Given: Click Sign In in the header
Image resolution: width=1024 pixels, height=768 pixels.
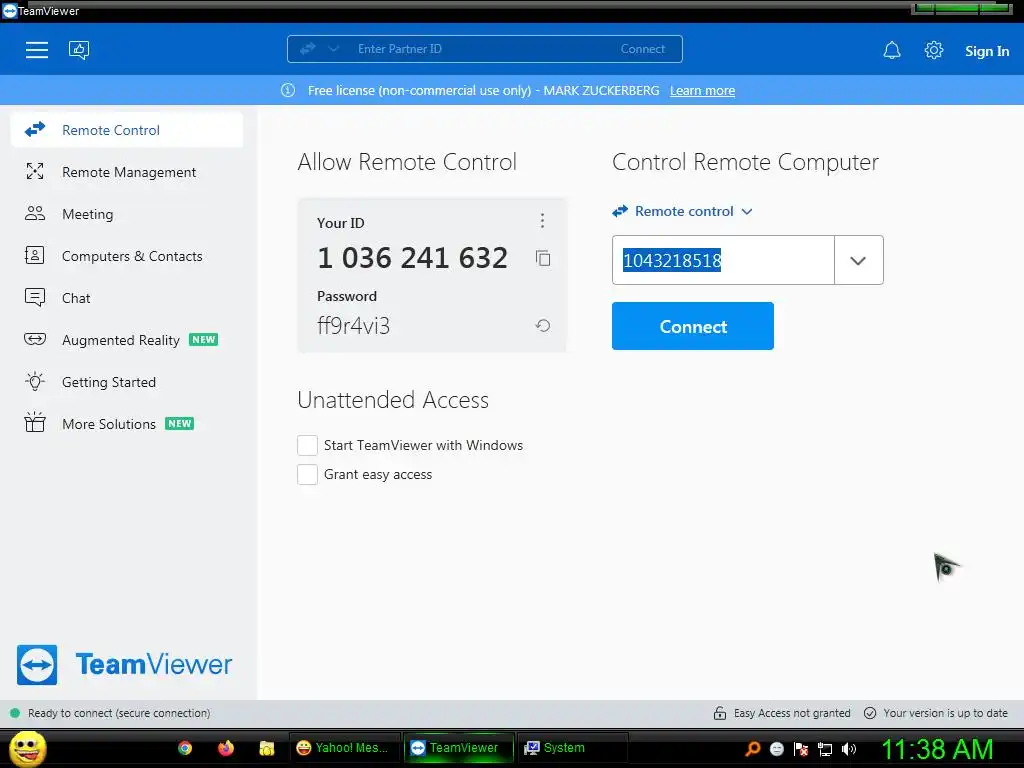Looking at the screenshot, I should (987, 51).
